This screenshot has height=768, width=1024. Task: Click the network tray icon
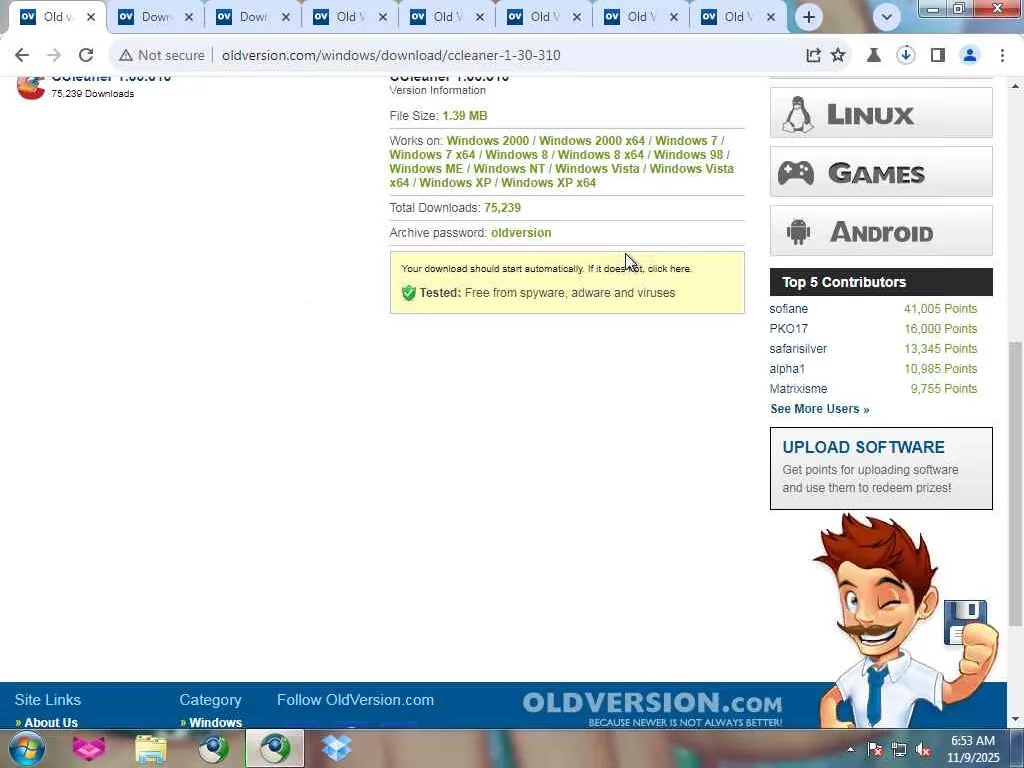[899, 750]
